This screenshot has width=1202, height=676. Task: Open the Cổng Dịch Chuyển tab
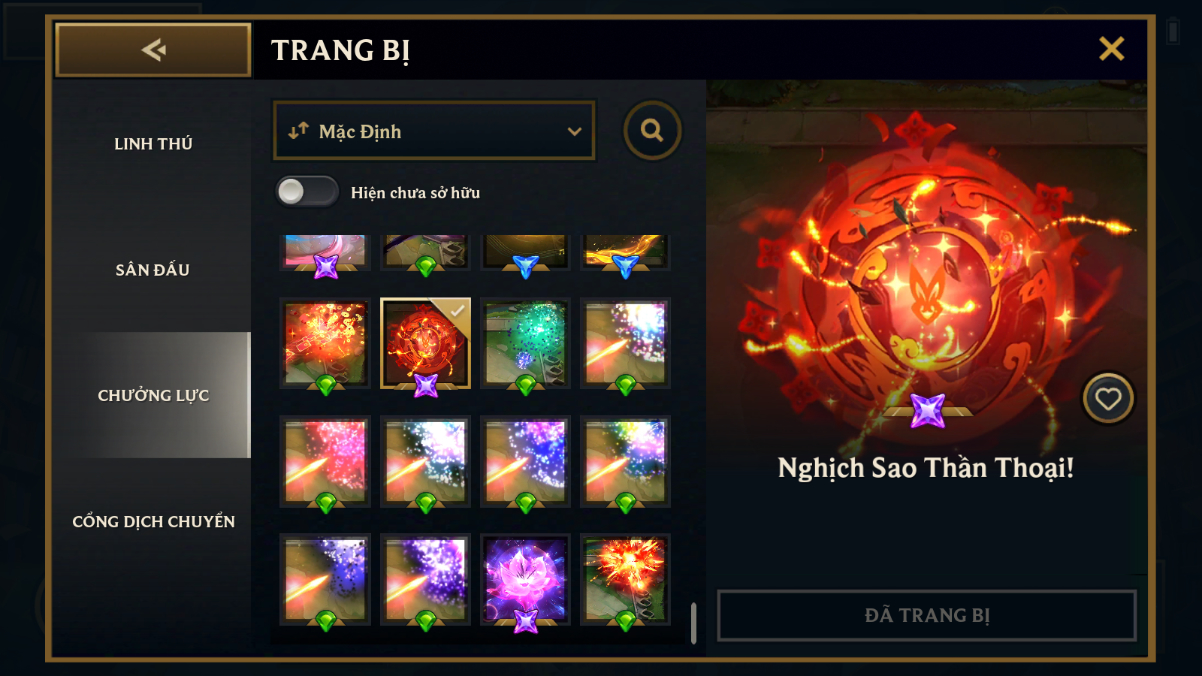(153, 522)
